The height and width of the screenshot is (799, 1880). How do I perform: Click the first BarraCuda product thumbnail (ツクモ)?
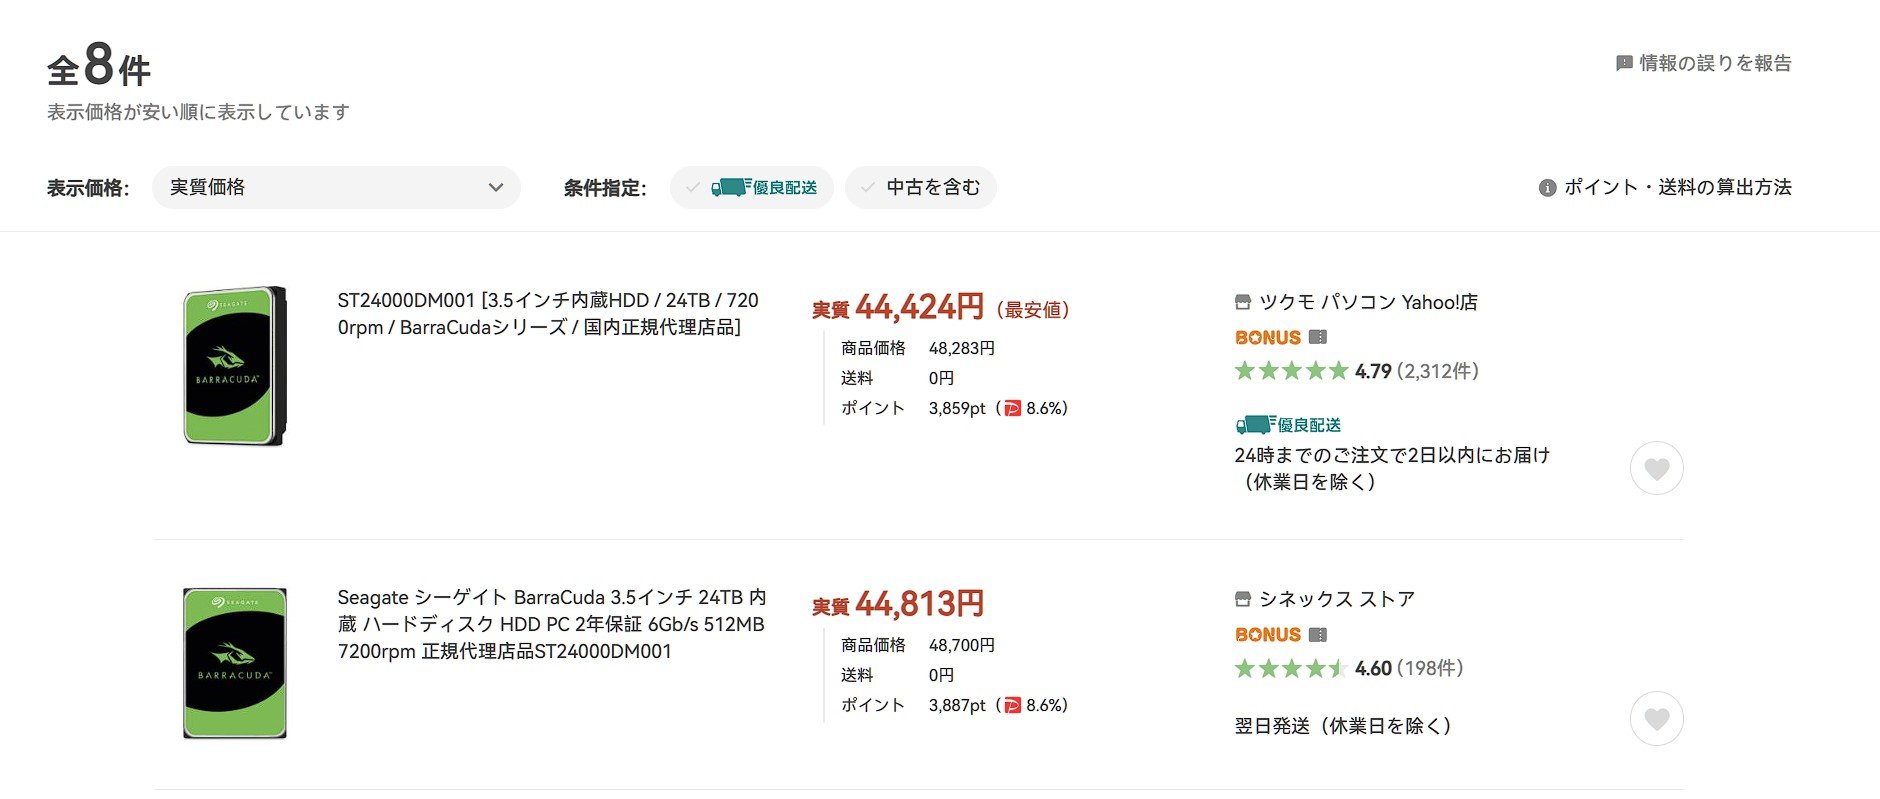(x=235, y=366)
